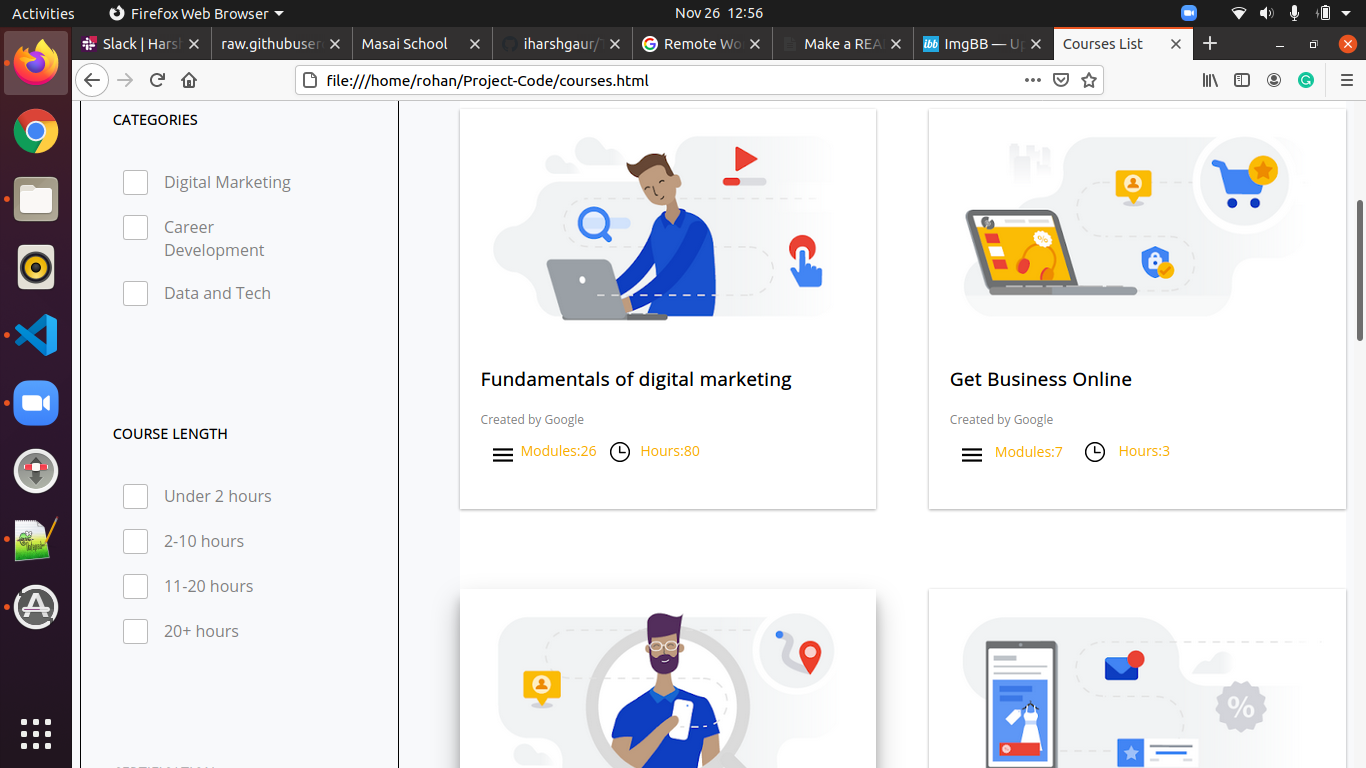
Task: Click the clock icon on Get Business Online card
Action: pyautogui.click(x=1095, y=452)
